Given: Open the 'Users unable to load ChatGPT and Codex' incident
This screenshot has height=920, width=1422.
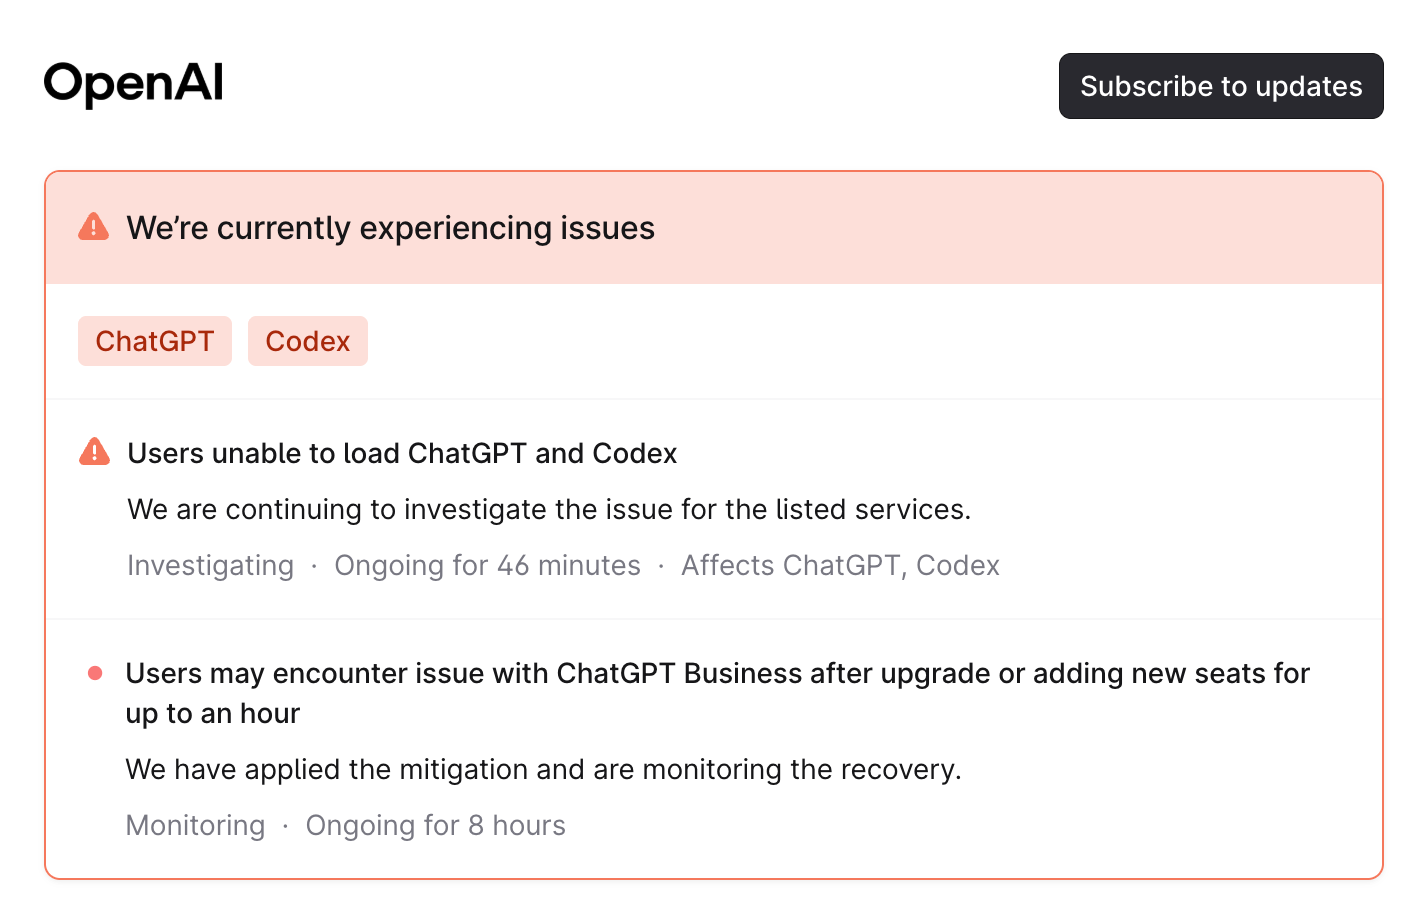Looking at the screenshot, I should 401,453.
